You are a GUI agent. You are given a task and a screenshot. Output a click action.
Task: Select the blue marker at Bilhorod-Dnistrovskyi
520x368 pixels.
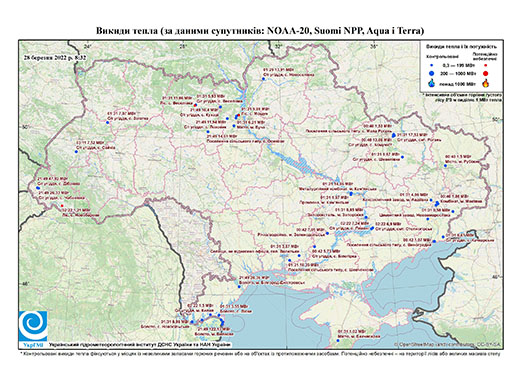[x=239, y=286]
